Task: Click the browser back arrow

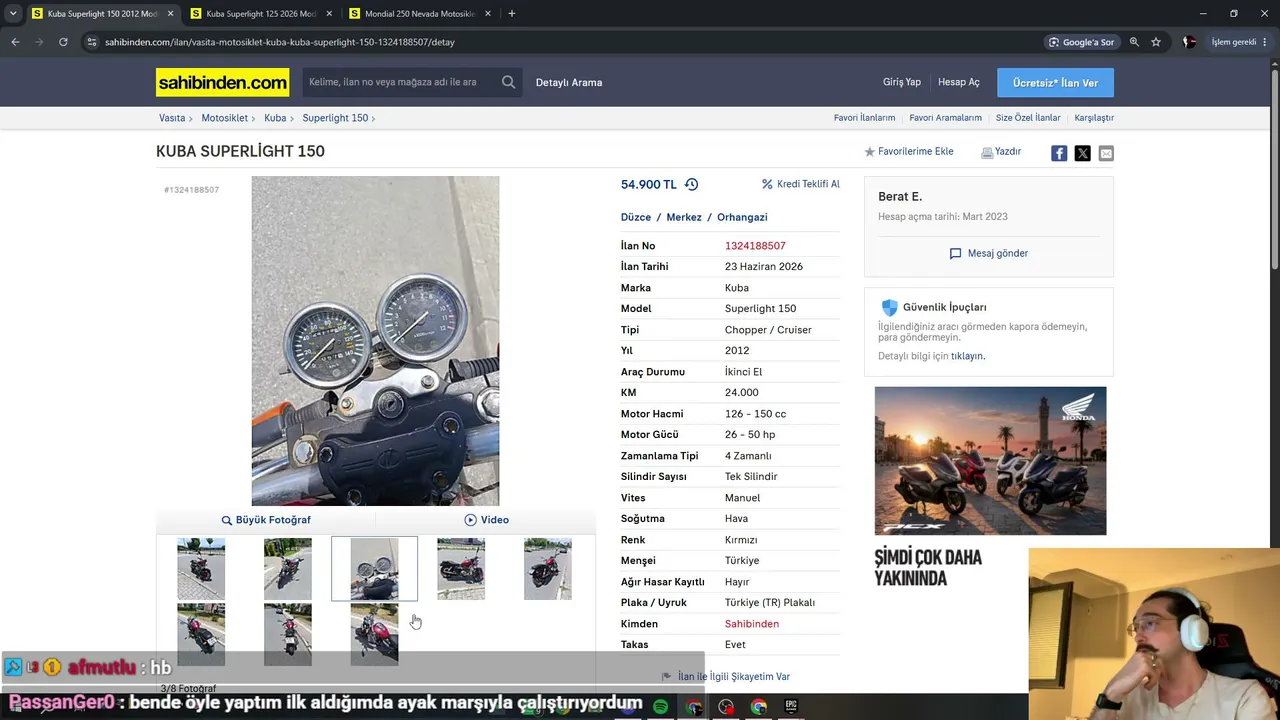Action: (15, 42)
